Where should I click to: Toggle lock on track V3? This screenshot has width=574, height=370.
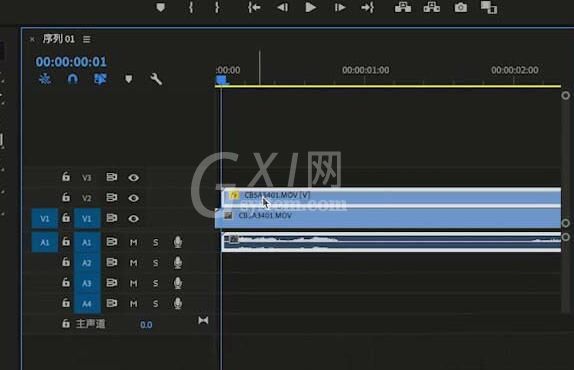[66, 177]
